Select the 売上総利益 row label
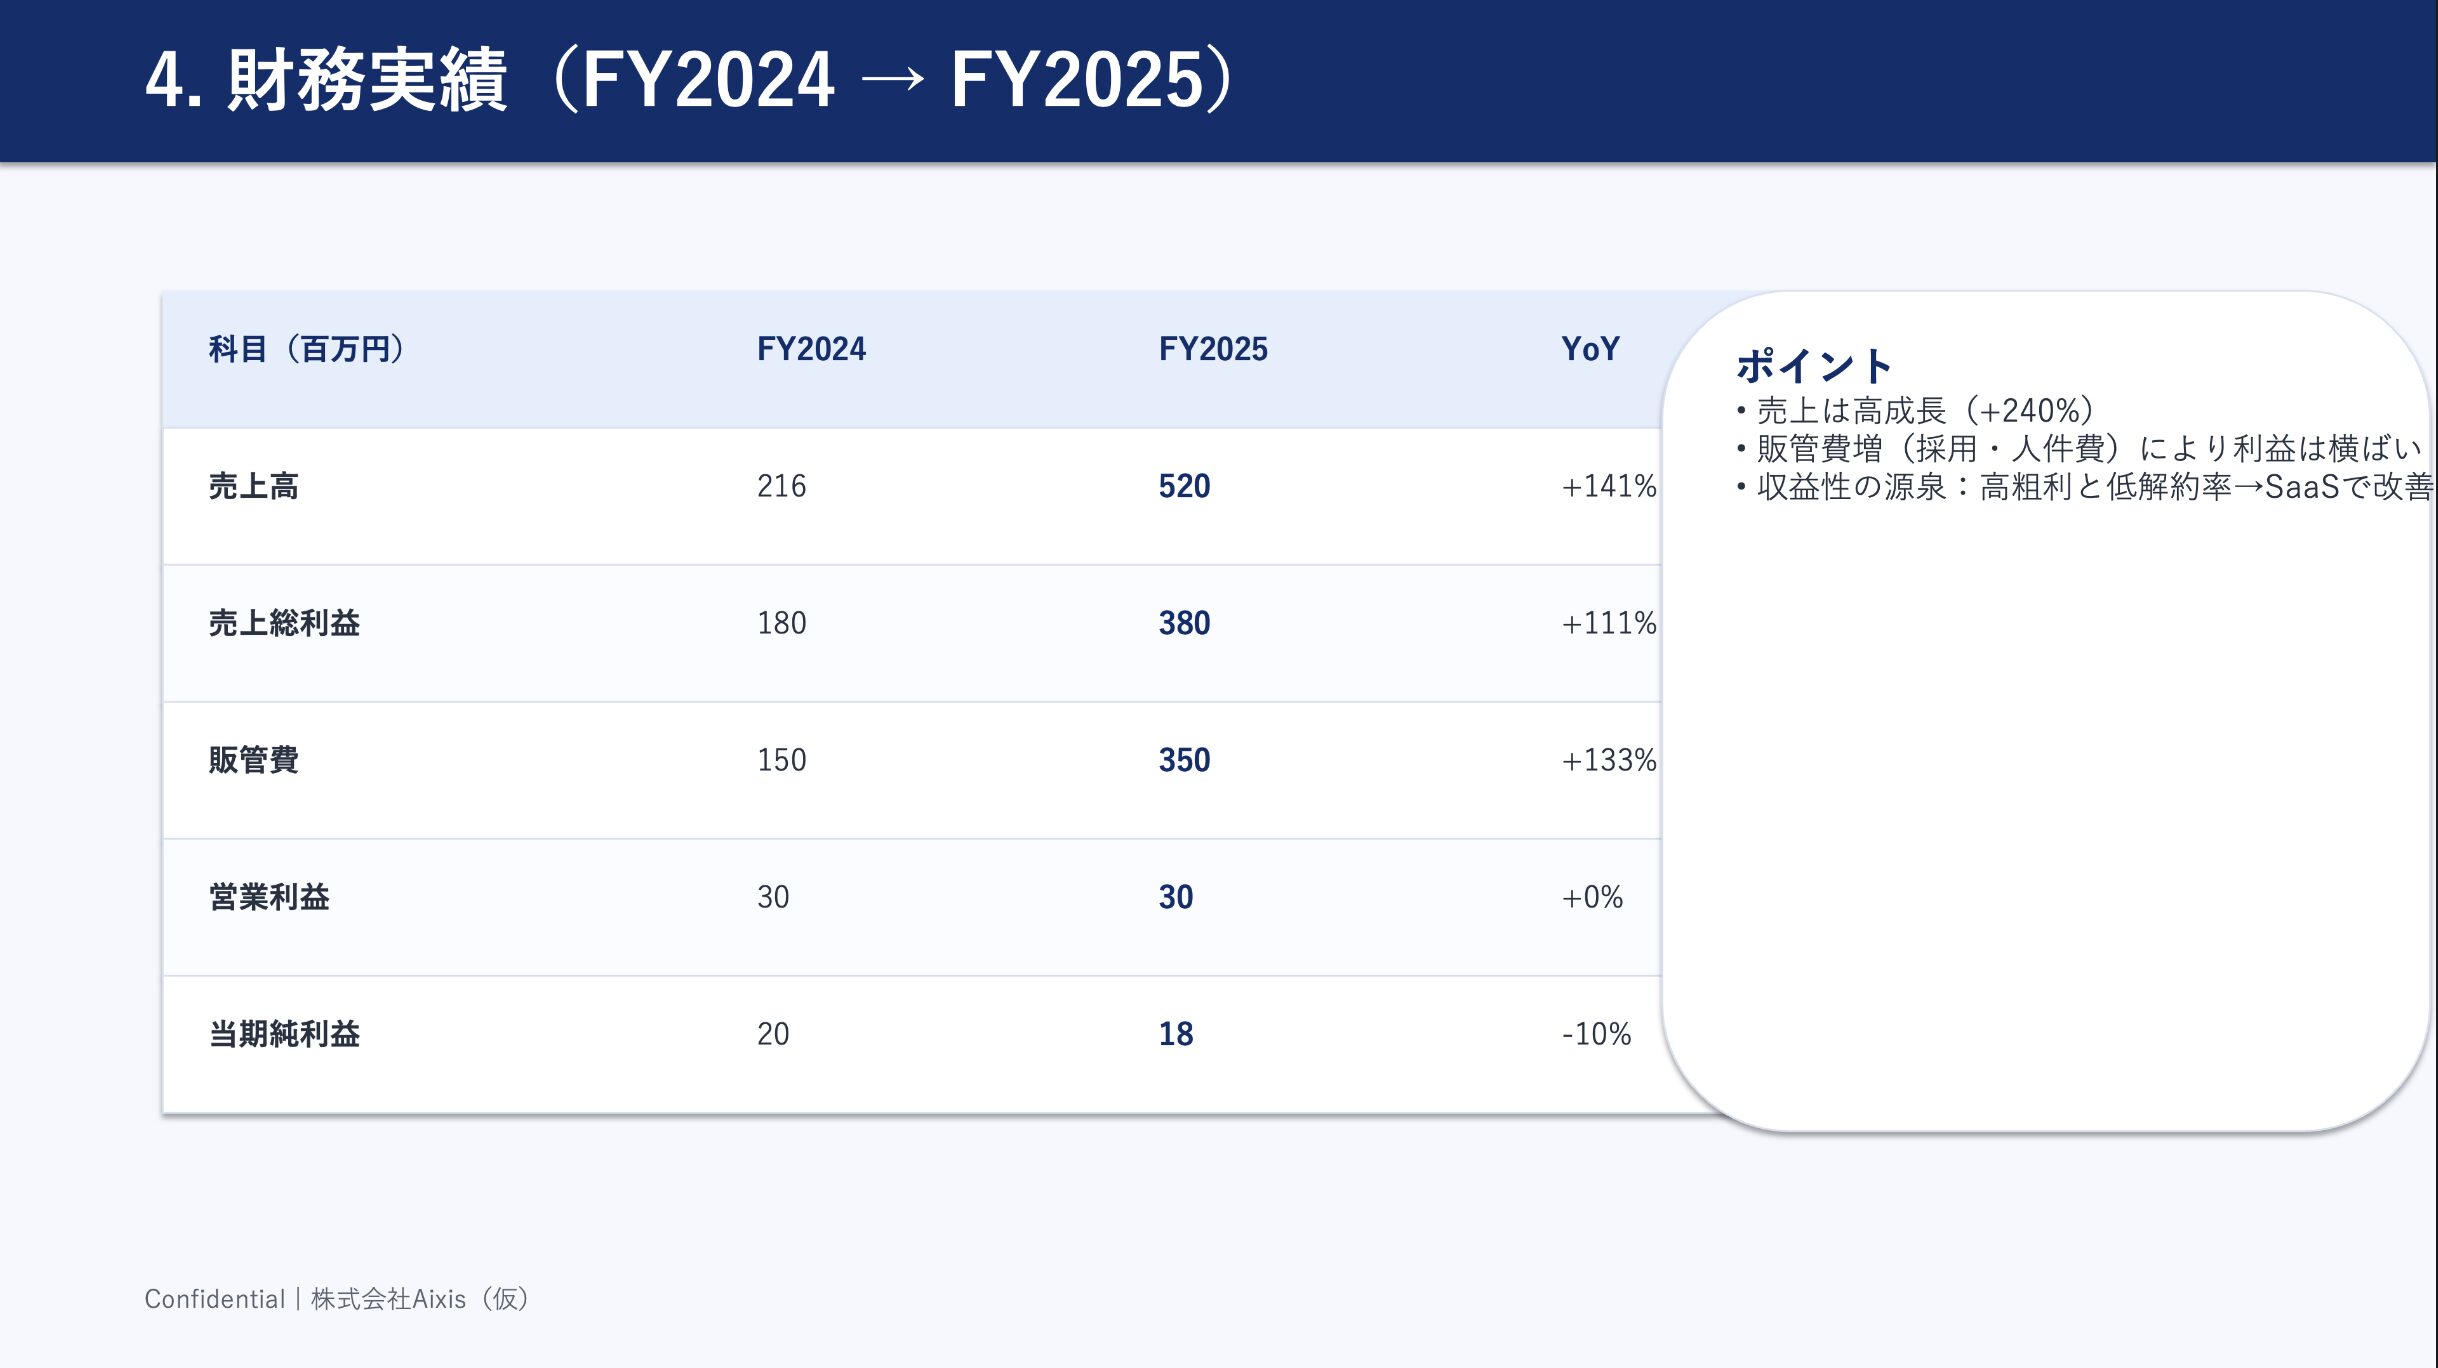Screen dimensions: 2438x1368 284,623
